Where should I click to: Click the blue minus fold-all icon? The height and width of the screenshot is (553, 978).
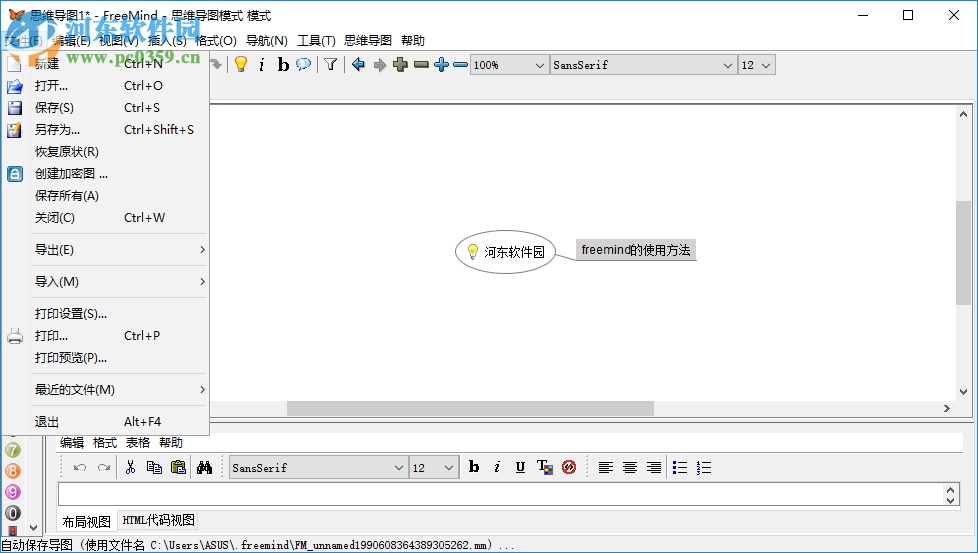pyautogui.click(x=460, y=64)
